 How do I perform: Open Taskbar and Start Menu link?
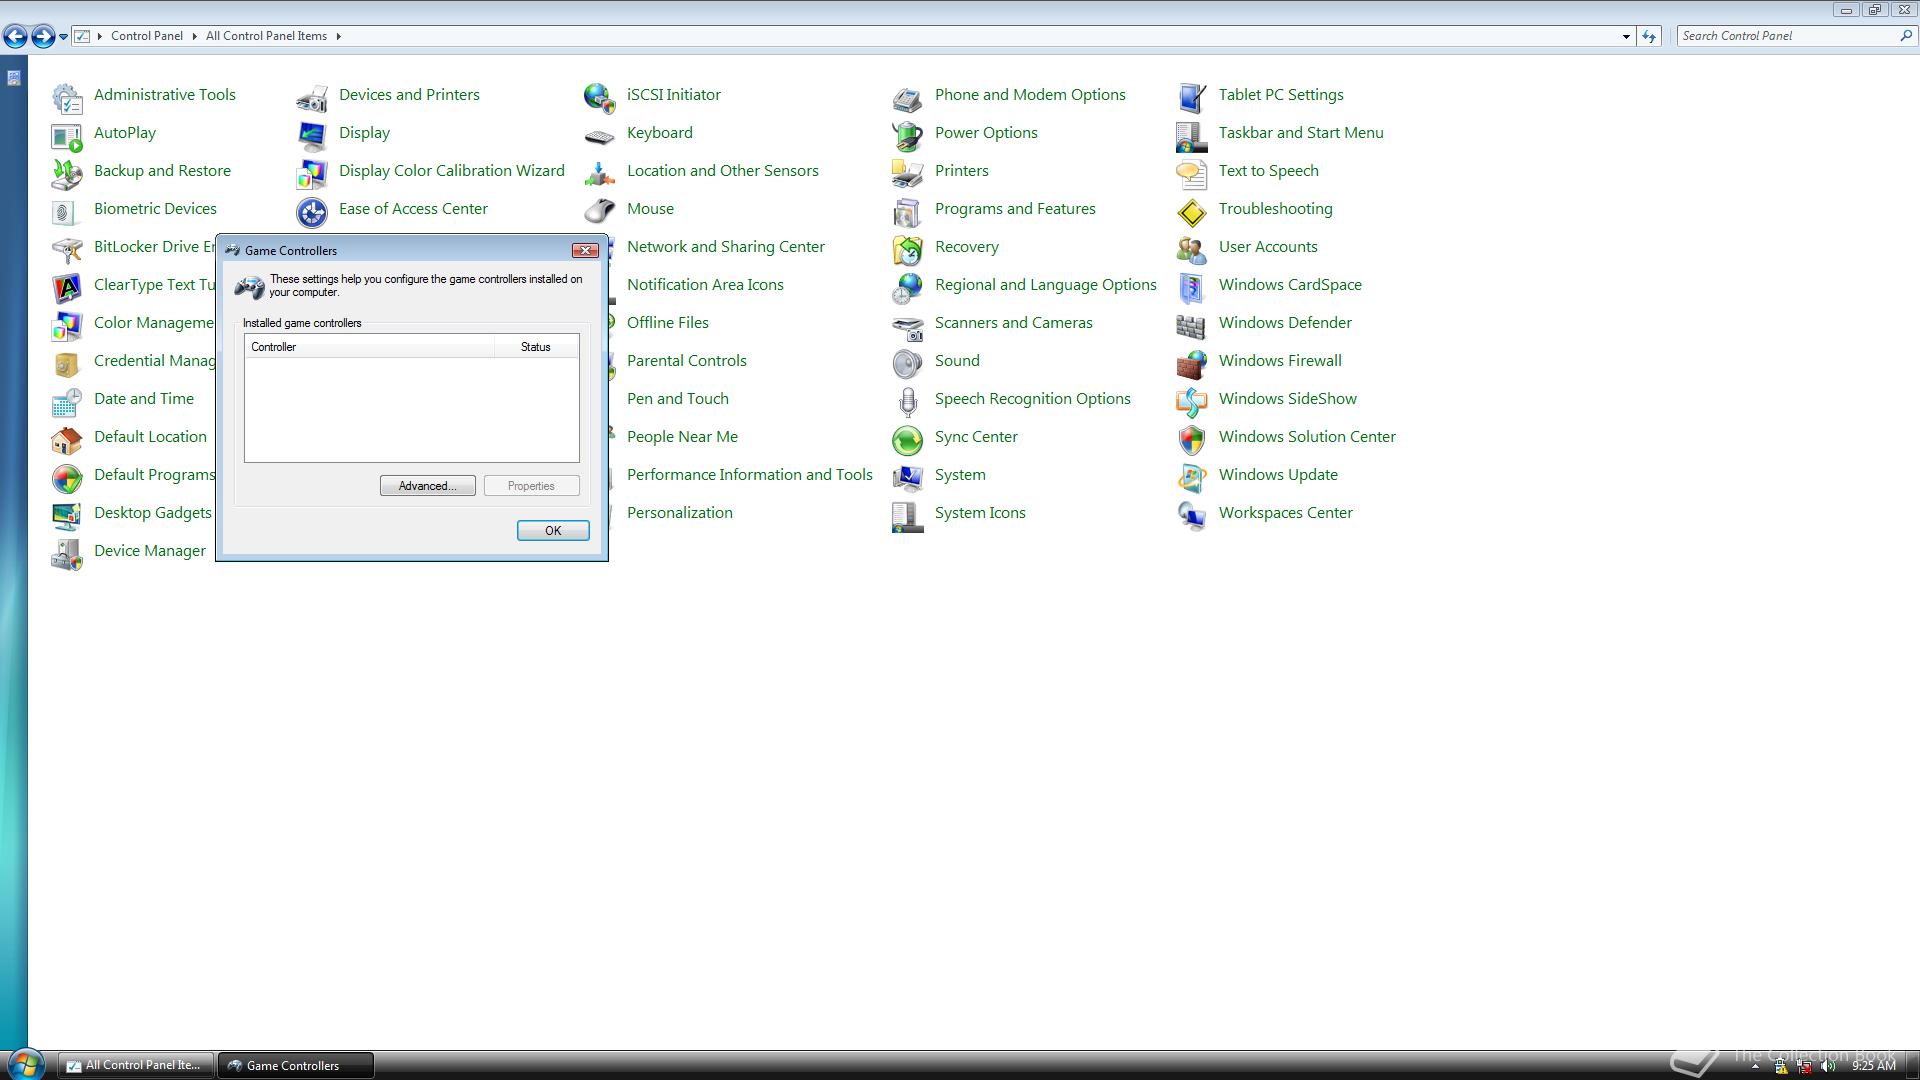click(1301, 133)
